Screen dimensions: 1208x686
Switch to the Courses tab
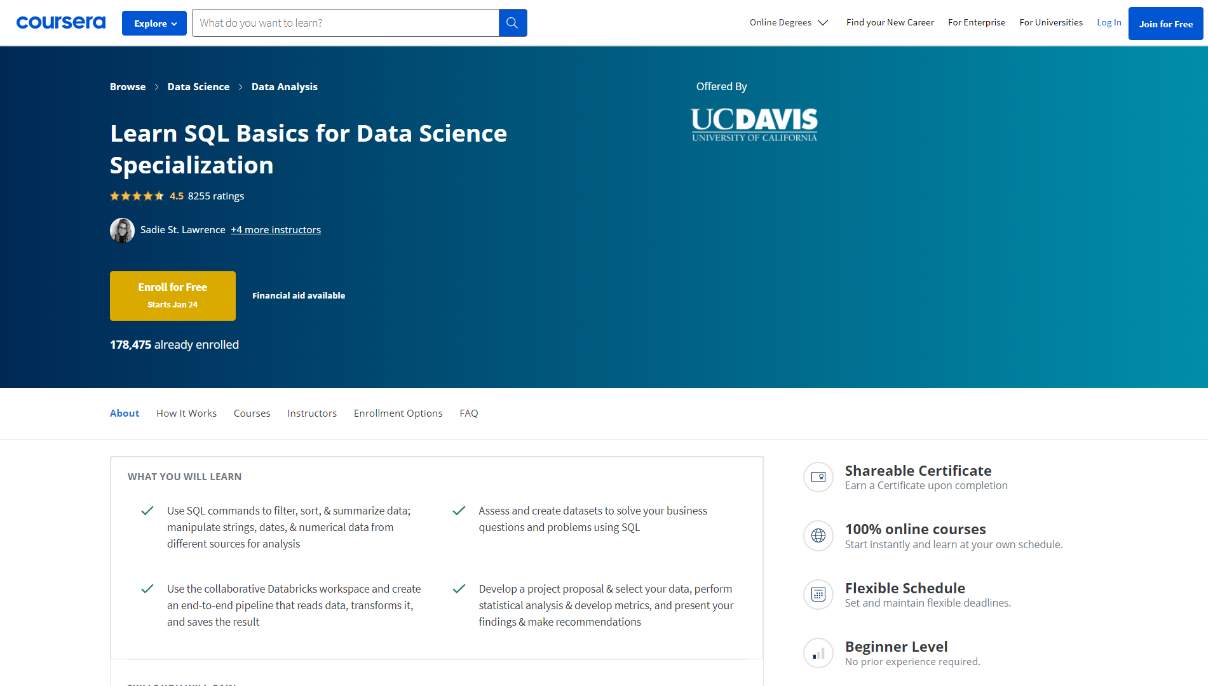(252, 413)
